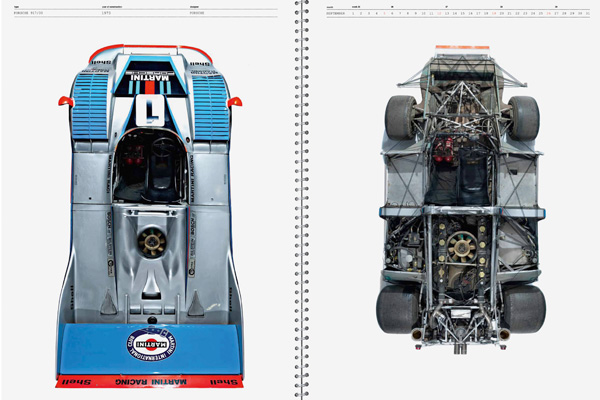The width and height of the screenshot is (600, 400).
Task: Click the bare chassis car photo
Action: tap(461, 199)
